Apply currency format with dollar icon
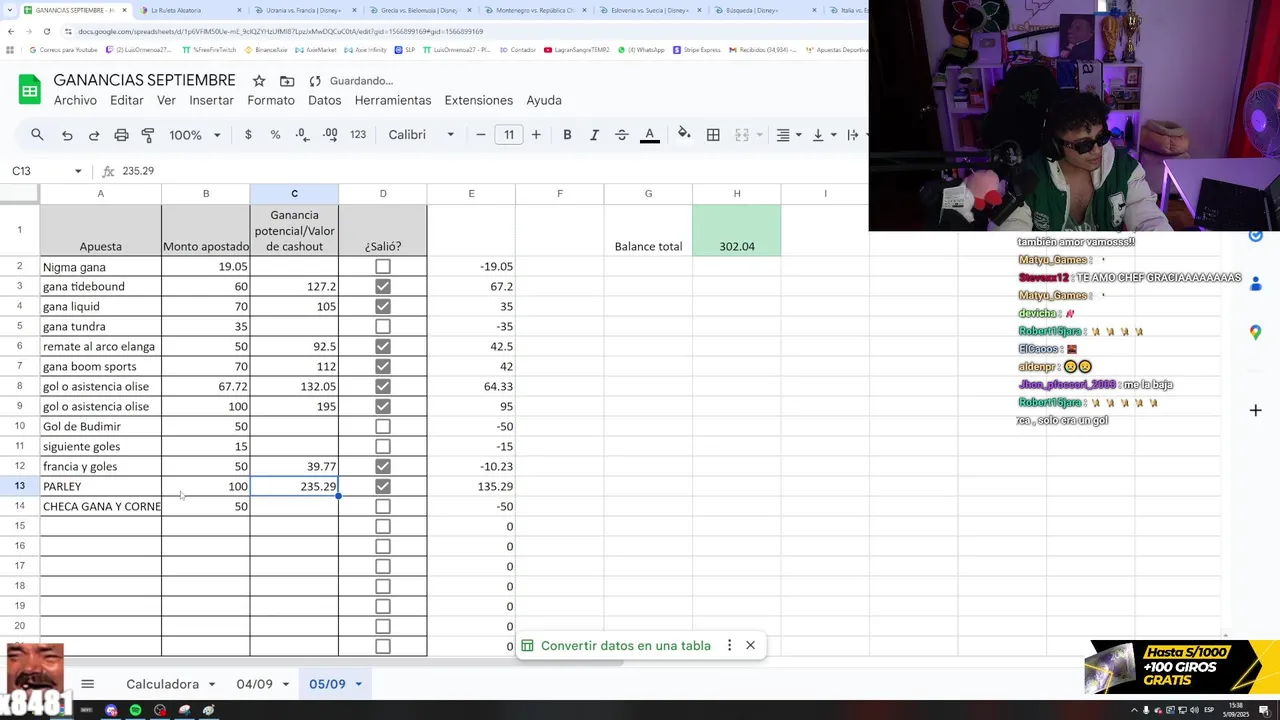The image size is (1280, 720). [x=248, y=135]
